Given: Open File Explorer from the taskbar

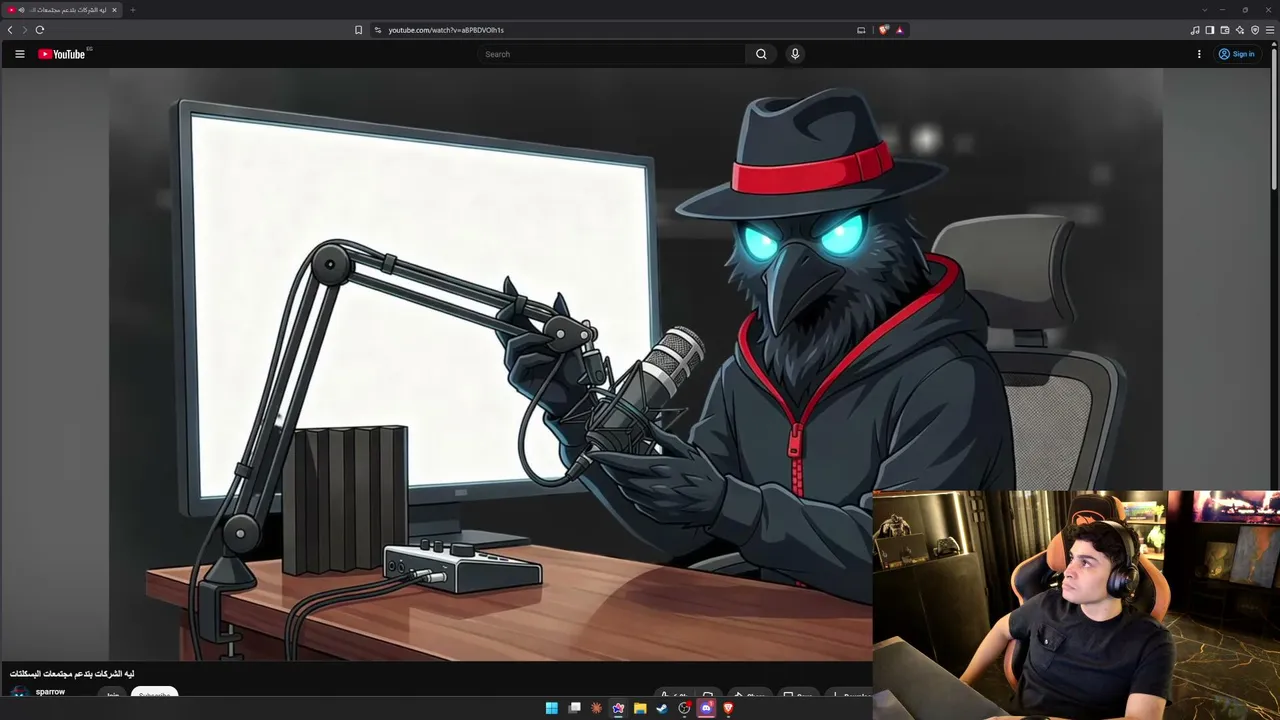Looking at the screenshot, I should [640, 708].
